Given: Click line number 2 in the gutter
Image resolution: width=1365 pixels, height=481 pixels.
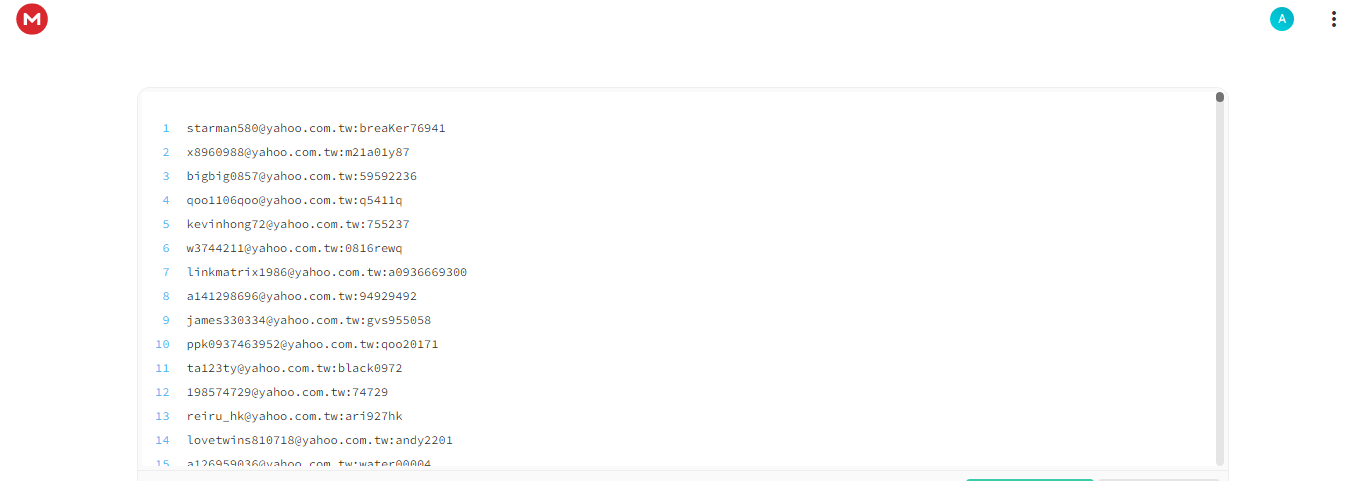Looking at the screenshot, I should coord(166,152).
